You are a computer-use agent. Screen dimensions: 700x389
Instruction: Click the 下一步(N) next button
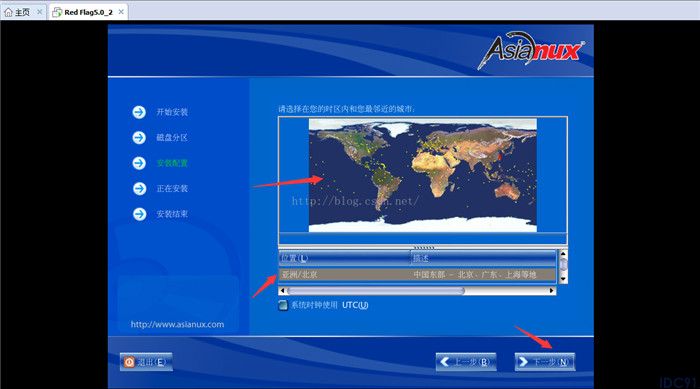545,362
